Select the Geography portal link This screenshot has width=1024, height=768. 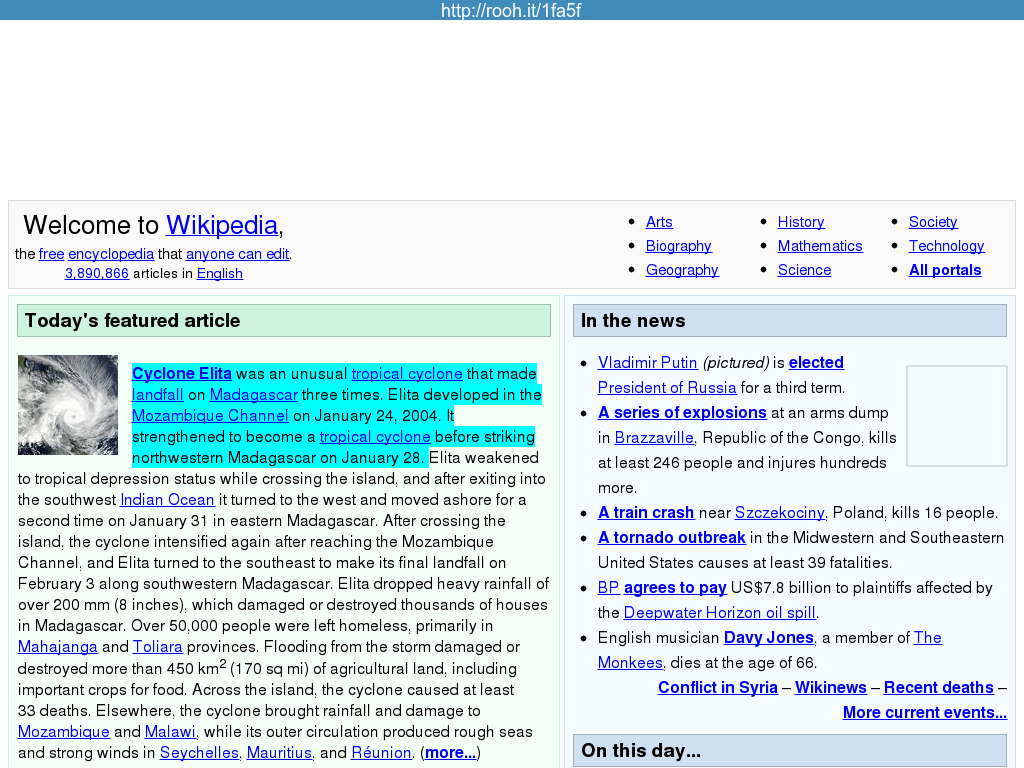[682, 270]
